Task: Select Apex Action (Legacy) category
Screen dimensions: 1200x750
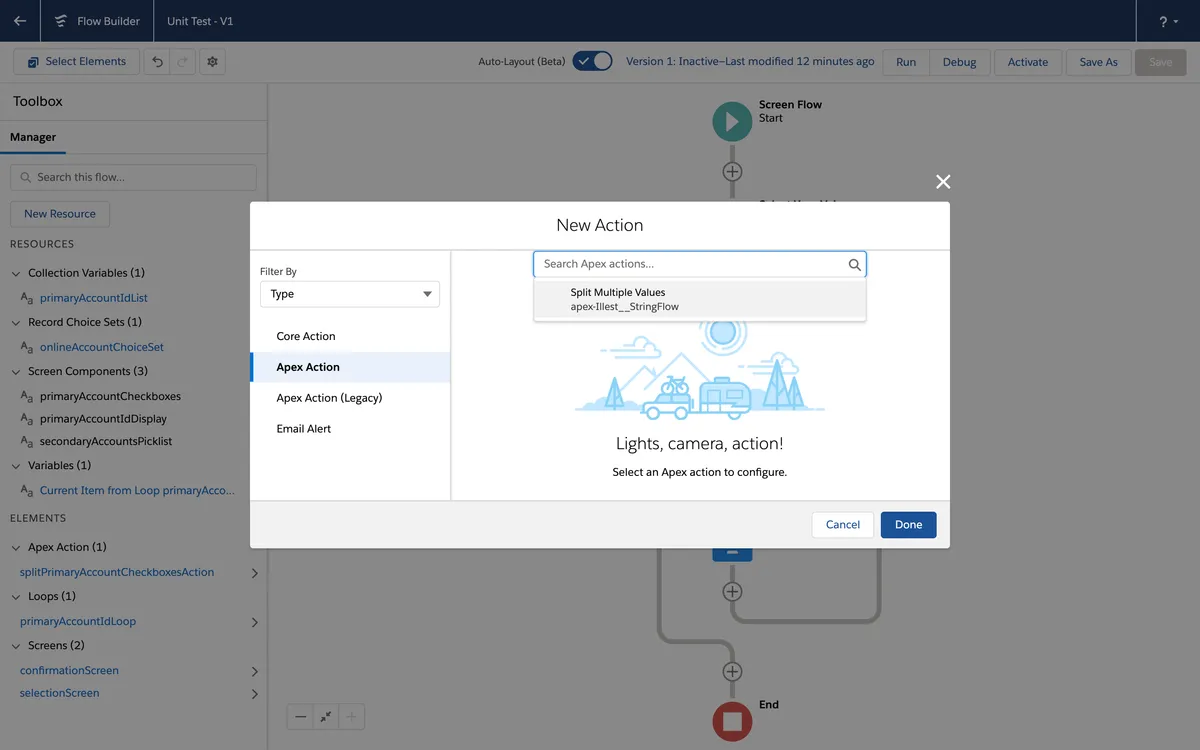Action: coord(350,398)
